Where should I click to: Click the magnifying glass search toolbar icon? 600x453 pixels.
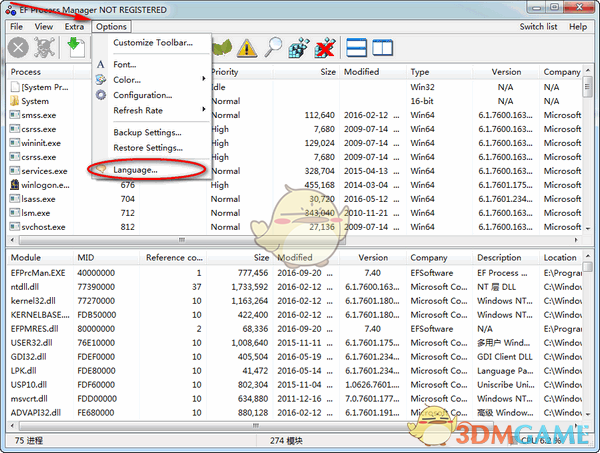(274, 47)
